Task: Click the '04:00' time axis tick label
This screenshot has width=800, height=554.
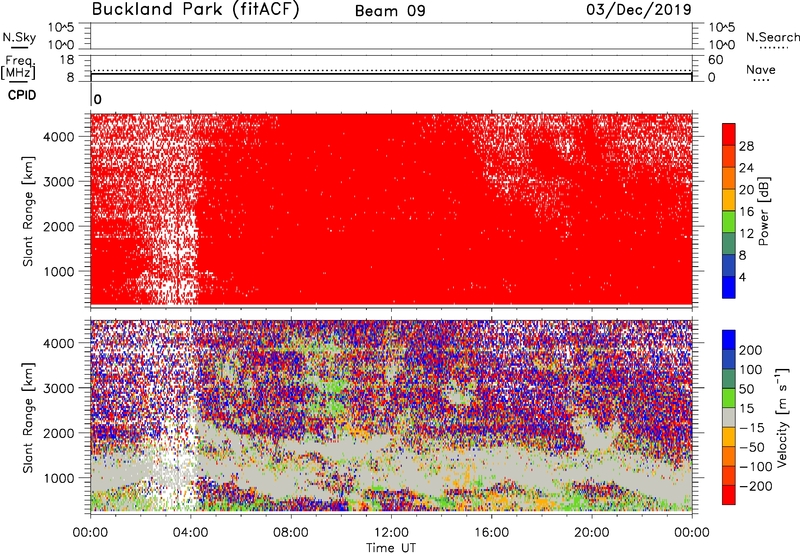Action: (191, 533)
